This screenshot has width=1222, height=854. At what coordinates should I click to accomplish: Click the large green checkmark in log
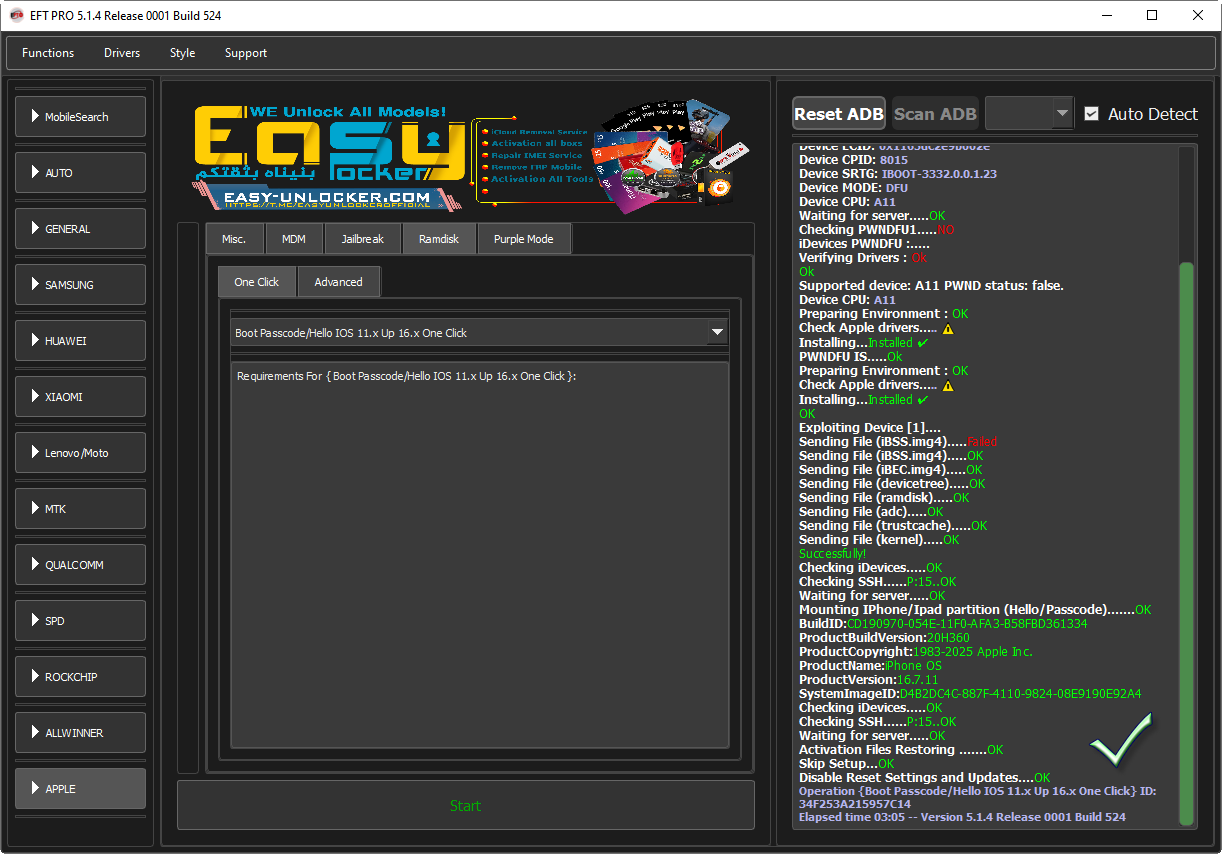click(1121, 740)
